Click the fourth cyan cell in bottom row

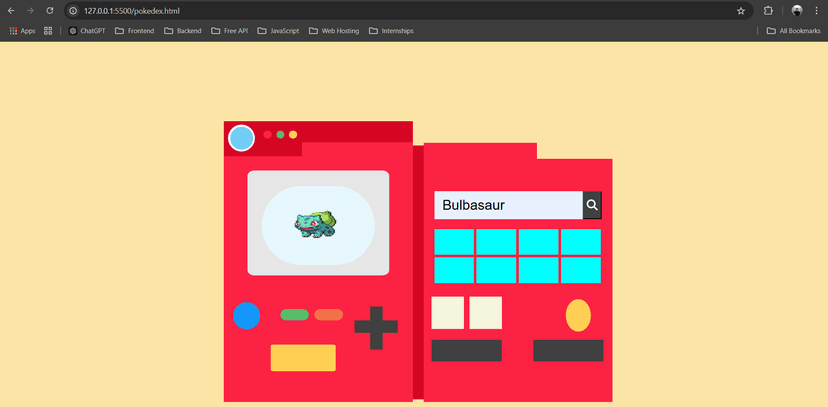581,270
